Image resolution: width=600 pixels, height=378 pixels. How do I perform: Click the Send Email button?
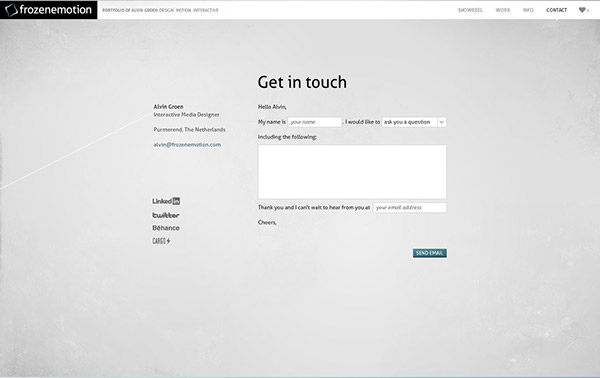pyautogui.click(x=430, y=253)
